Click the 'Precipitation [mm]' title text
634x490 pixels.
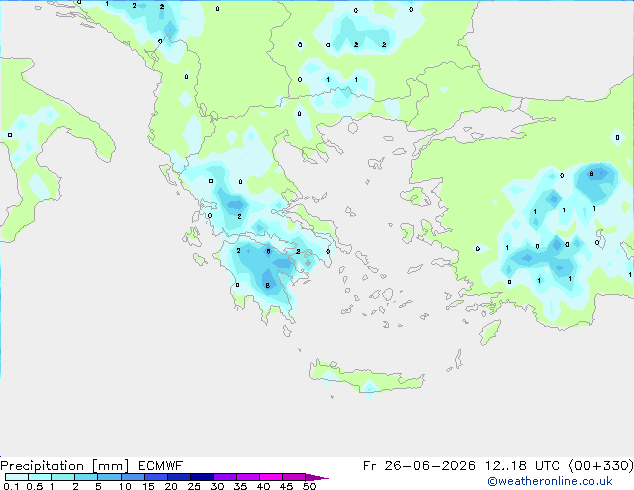tap(64, 466)
